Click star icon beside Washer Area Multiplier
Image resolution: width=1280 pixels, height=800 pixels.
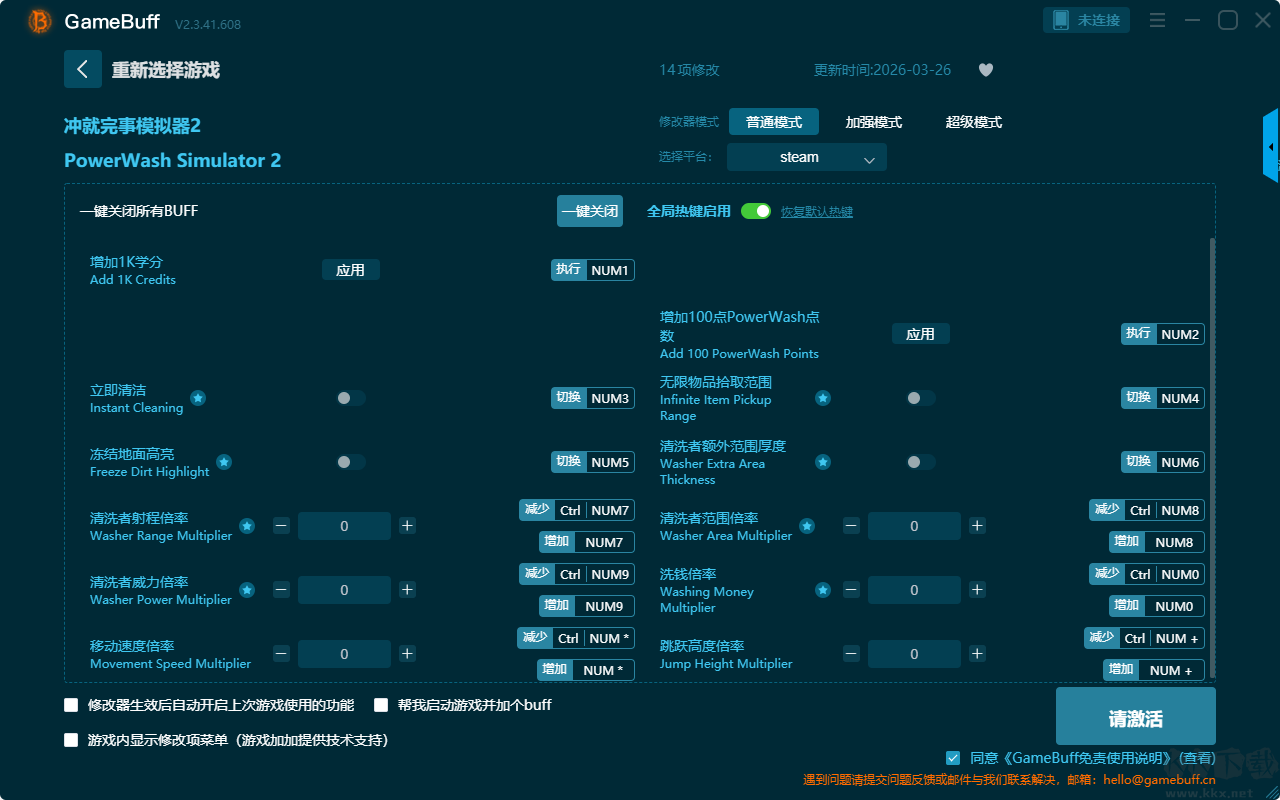pyautogui.click(x=806, y=526)
